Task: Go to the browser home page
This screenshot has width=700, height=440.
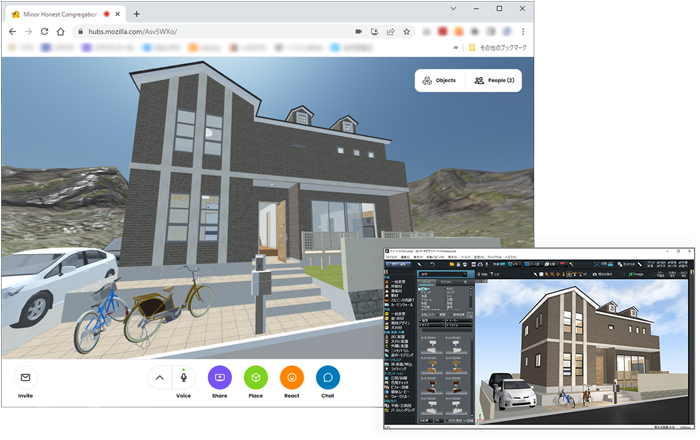Action: (x=61, y=31)
